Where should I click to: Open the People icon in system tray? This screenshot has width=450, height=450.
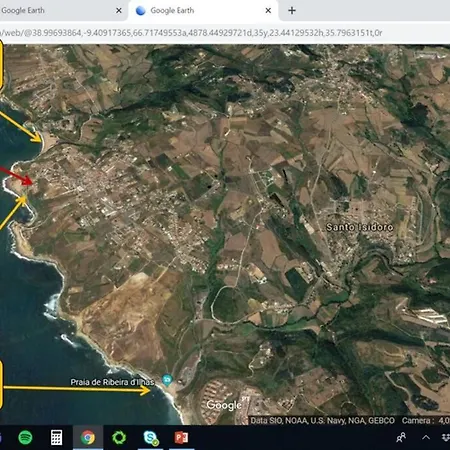[x=401, y=437]
